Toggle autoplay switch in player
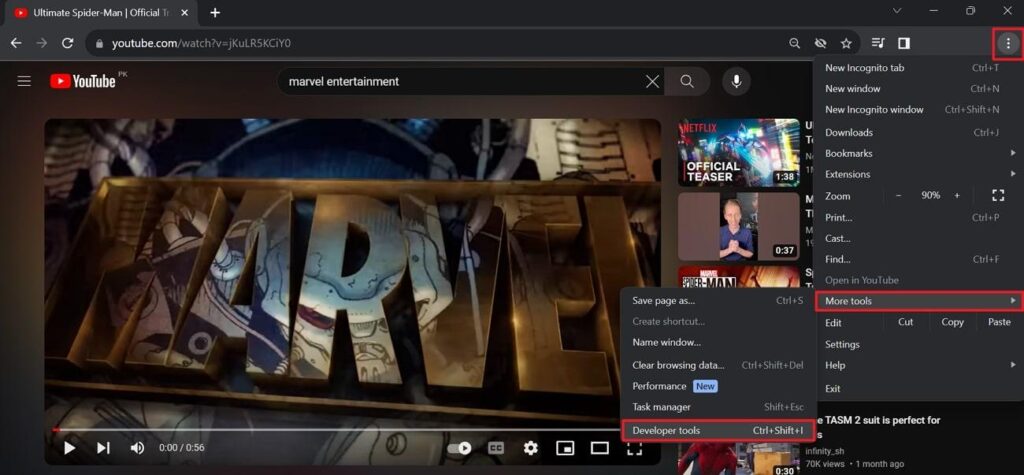This screenshot has width=1024, height=475. 460,448
